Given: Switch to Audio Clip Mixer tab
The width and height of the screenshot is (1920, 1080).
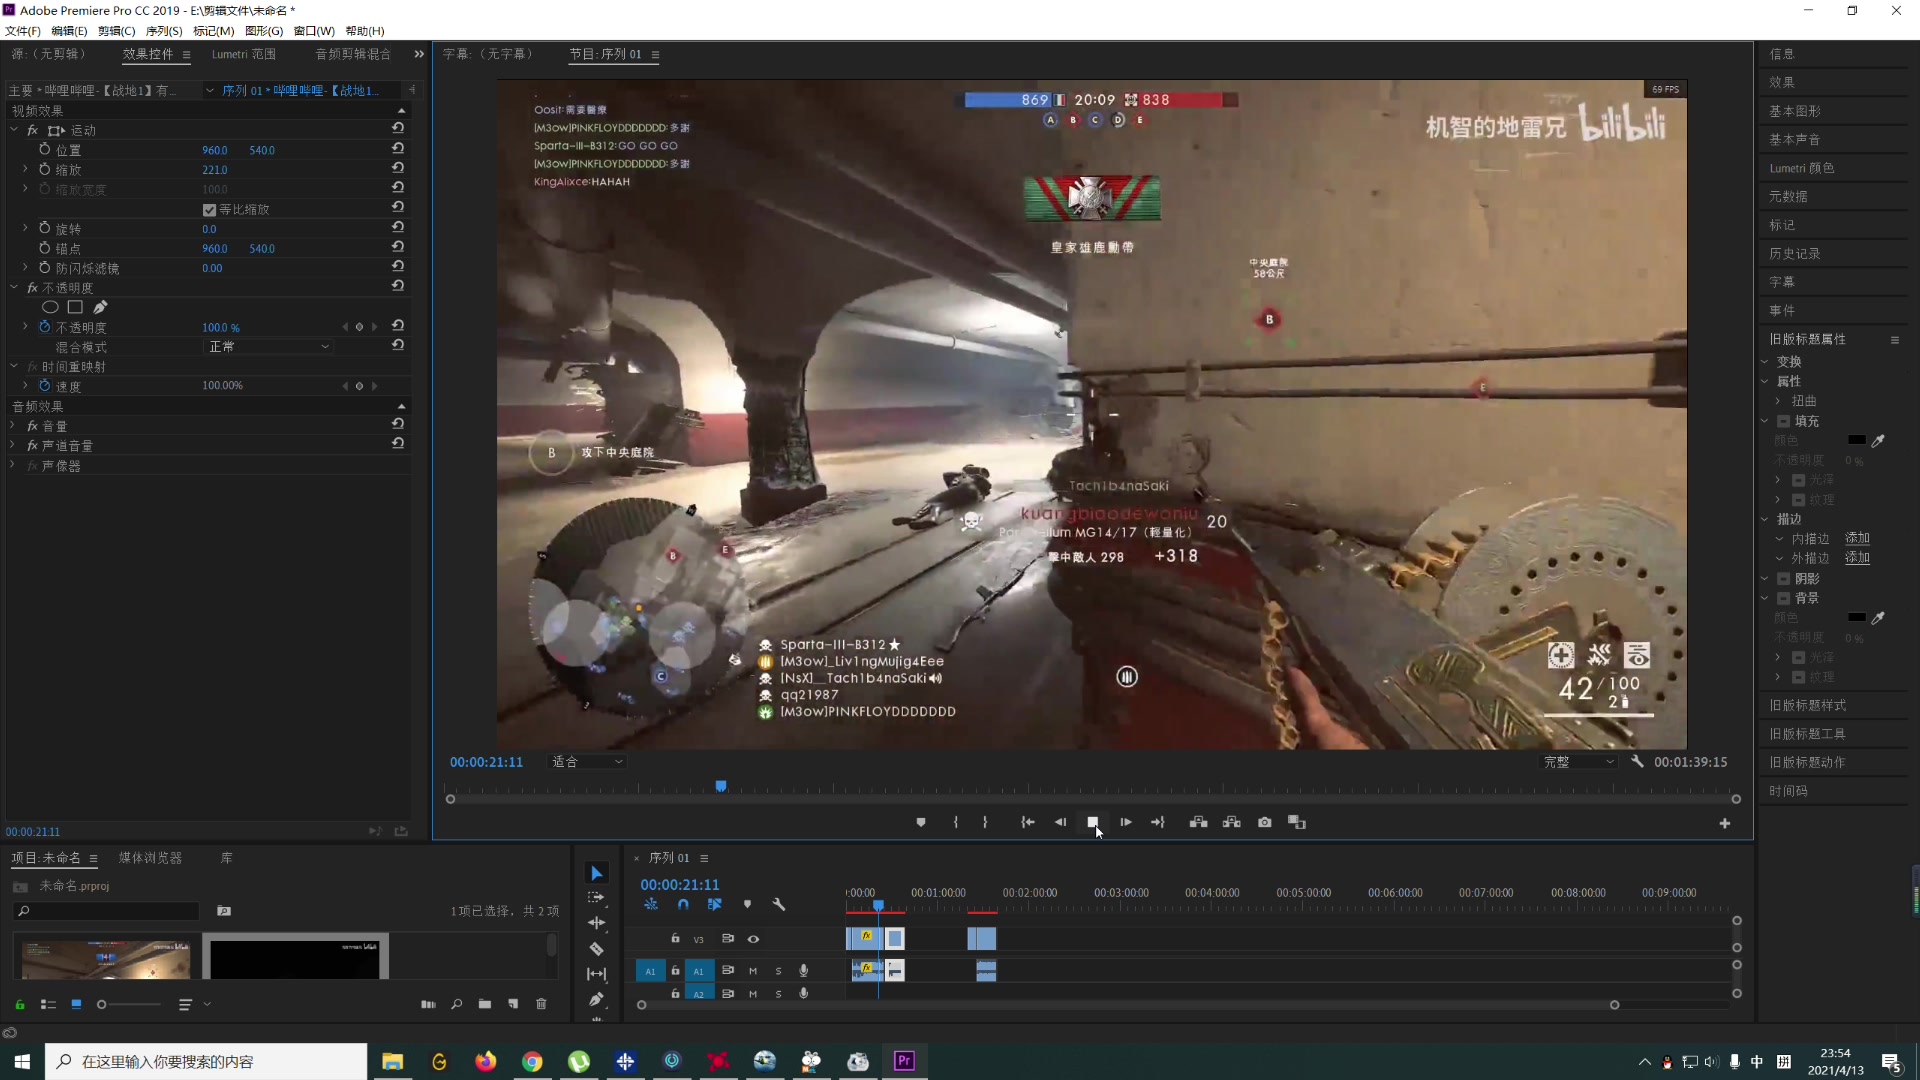Looking at the screenshot, I should 353,54.
